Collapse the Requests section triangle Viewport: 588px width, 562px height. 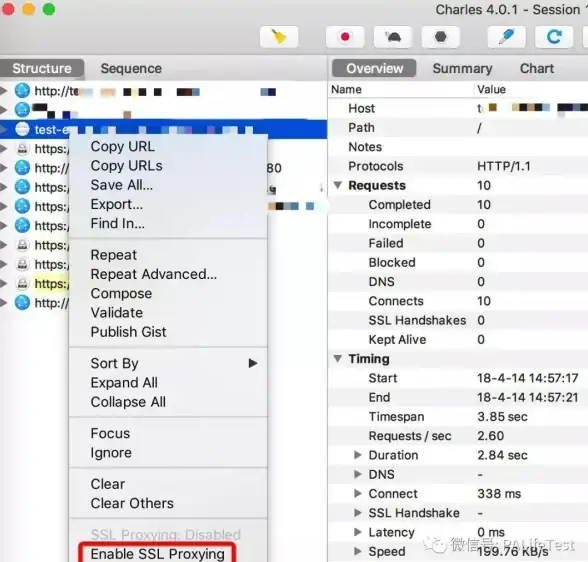[x=338, y=185]
